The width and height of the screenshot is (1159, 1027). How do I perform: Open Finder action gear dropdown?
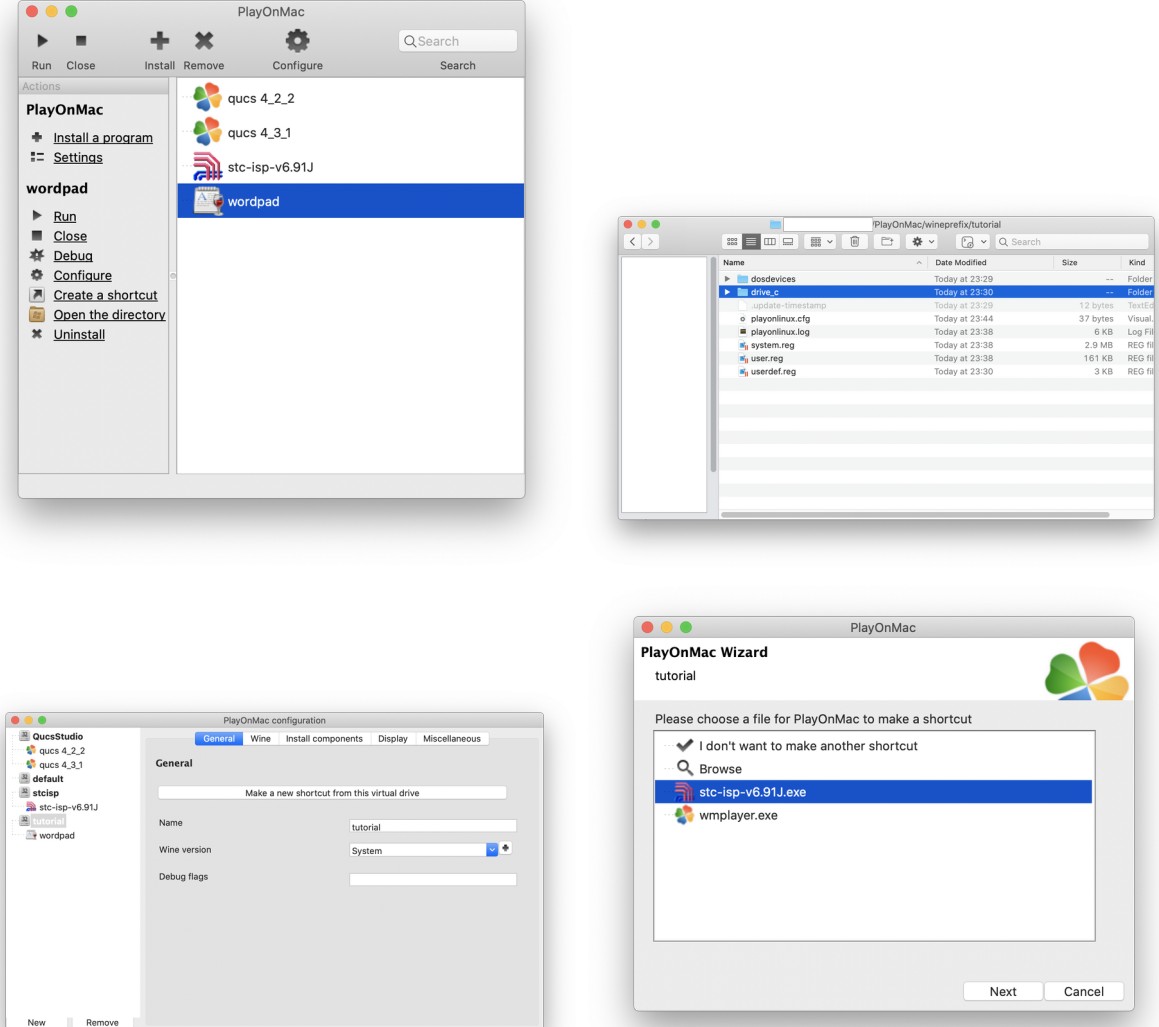pyautogui.click(x=923, y=242)
